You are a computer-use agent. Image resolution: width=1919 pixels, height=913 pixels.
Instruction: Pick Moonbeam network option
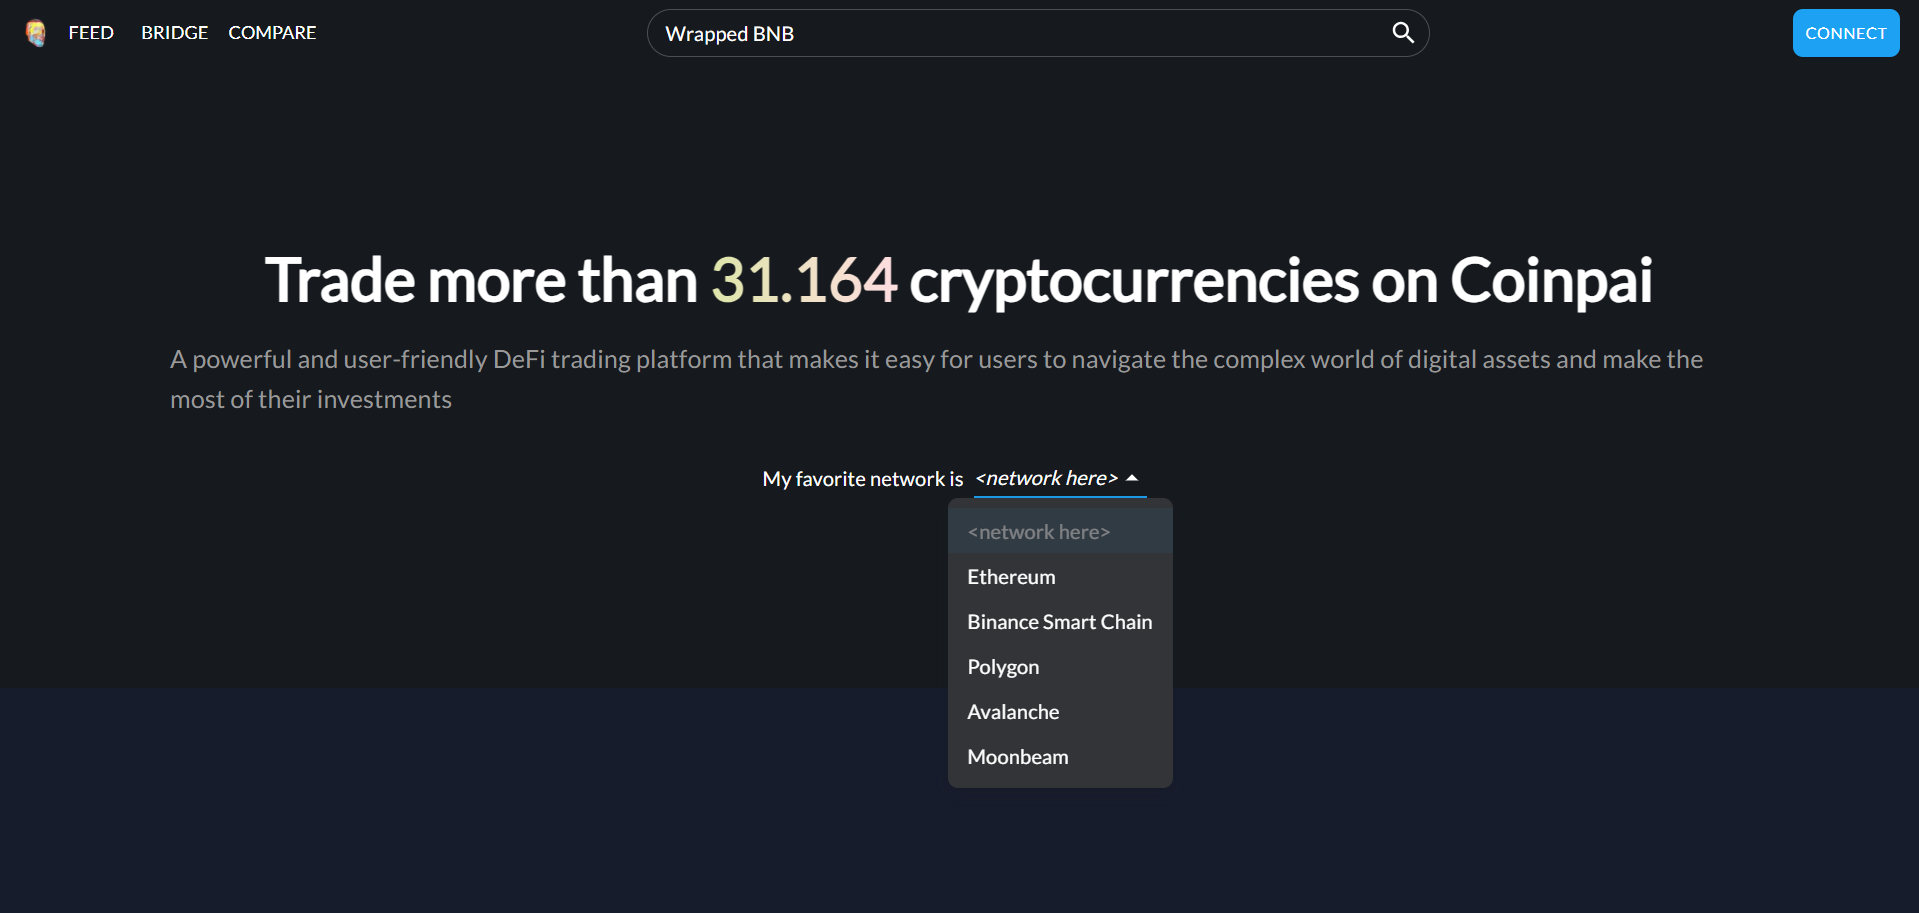(1060, 757)
